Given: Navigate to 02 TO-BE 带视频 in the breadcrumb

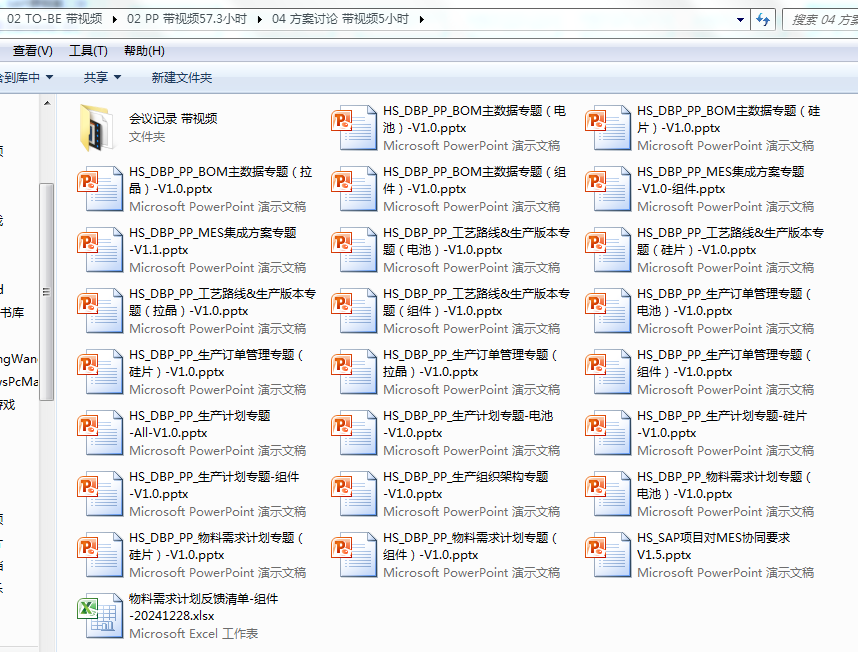Looking at the screenshot, I should click(54, 19).
